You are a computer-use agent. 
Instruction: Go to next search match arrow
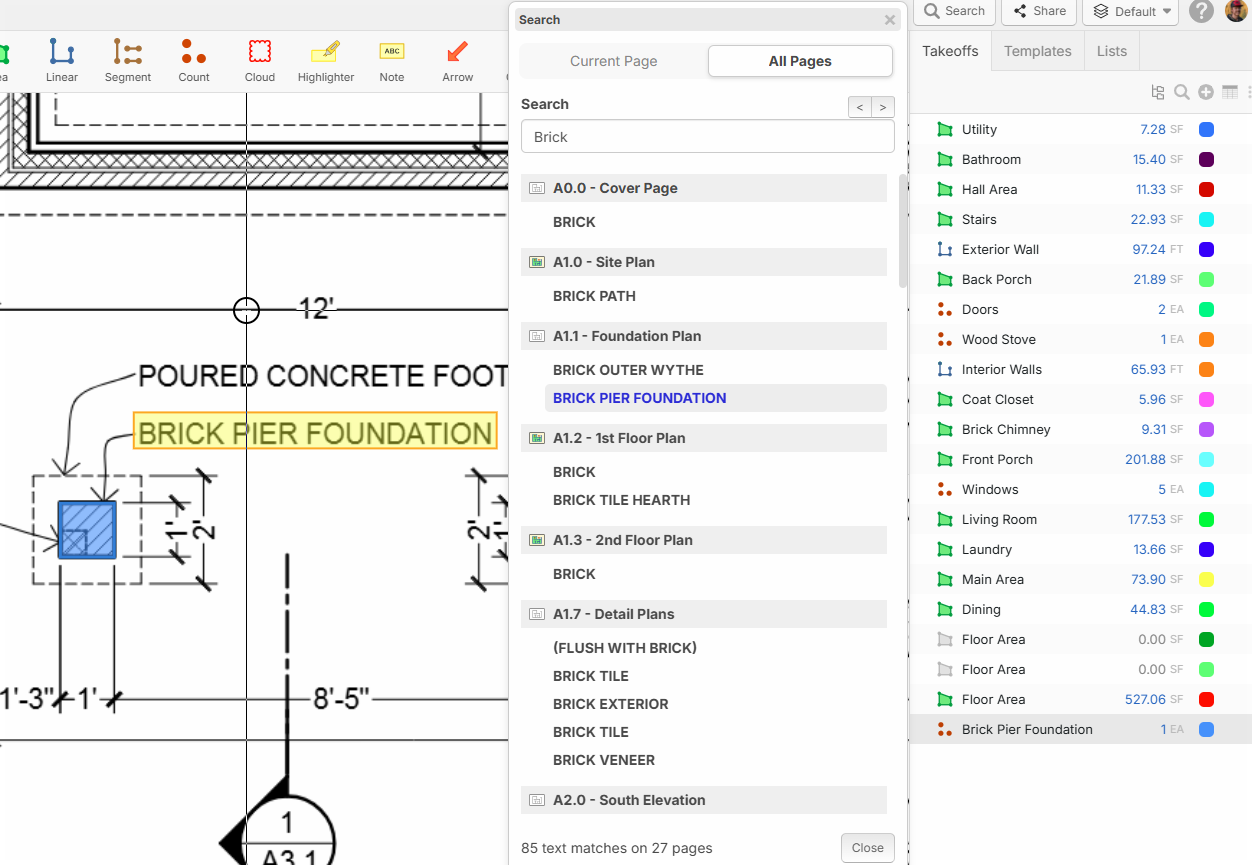pyautogui.click(x=883, y=107)
